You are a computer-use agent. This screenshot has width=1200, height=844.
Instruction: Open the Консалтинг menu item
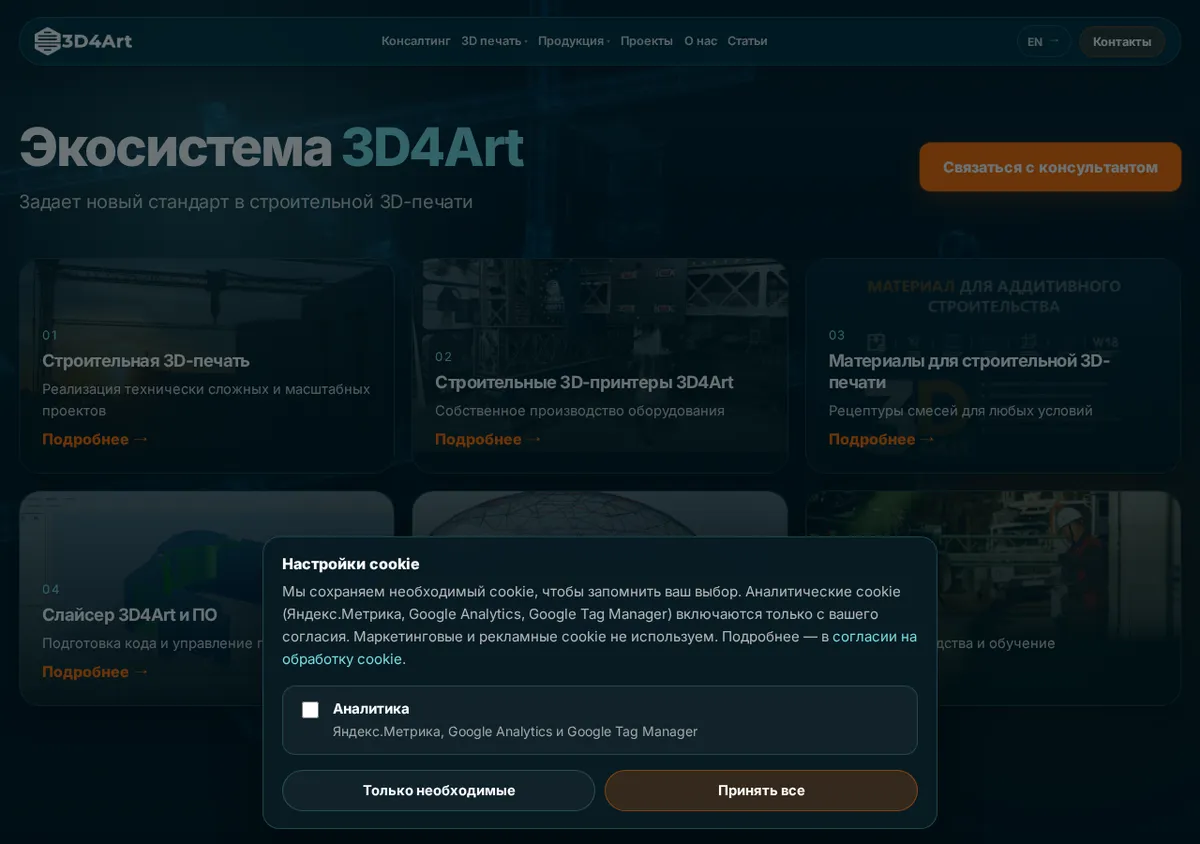tap(416, 41)
